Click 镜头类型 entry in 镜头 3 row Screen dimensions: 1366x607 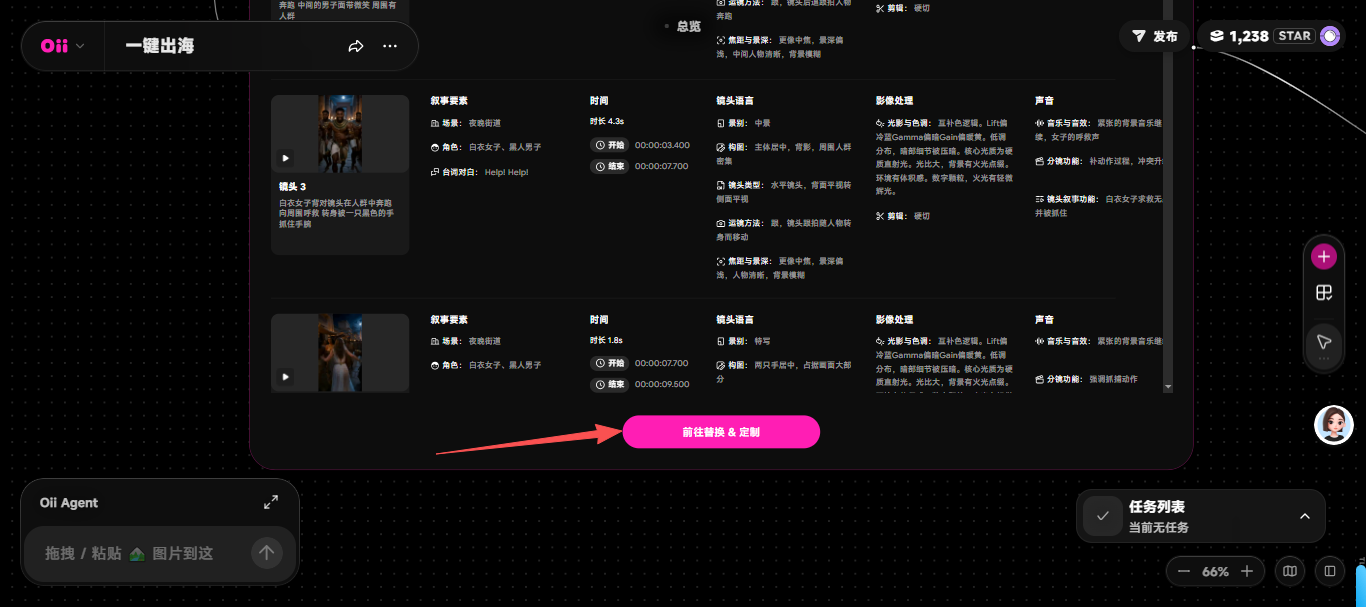(784, 191)
